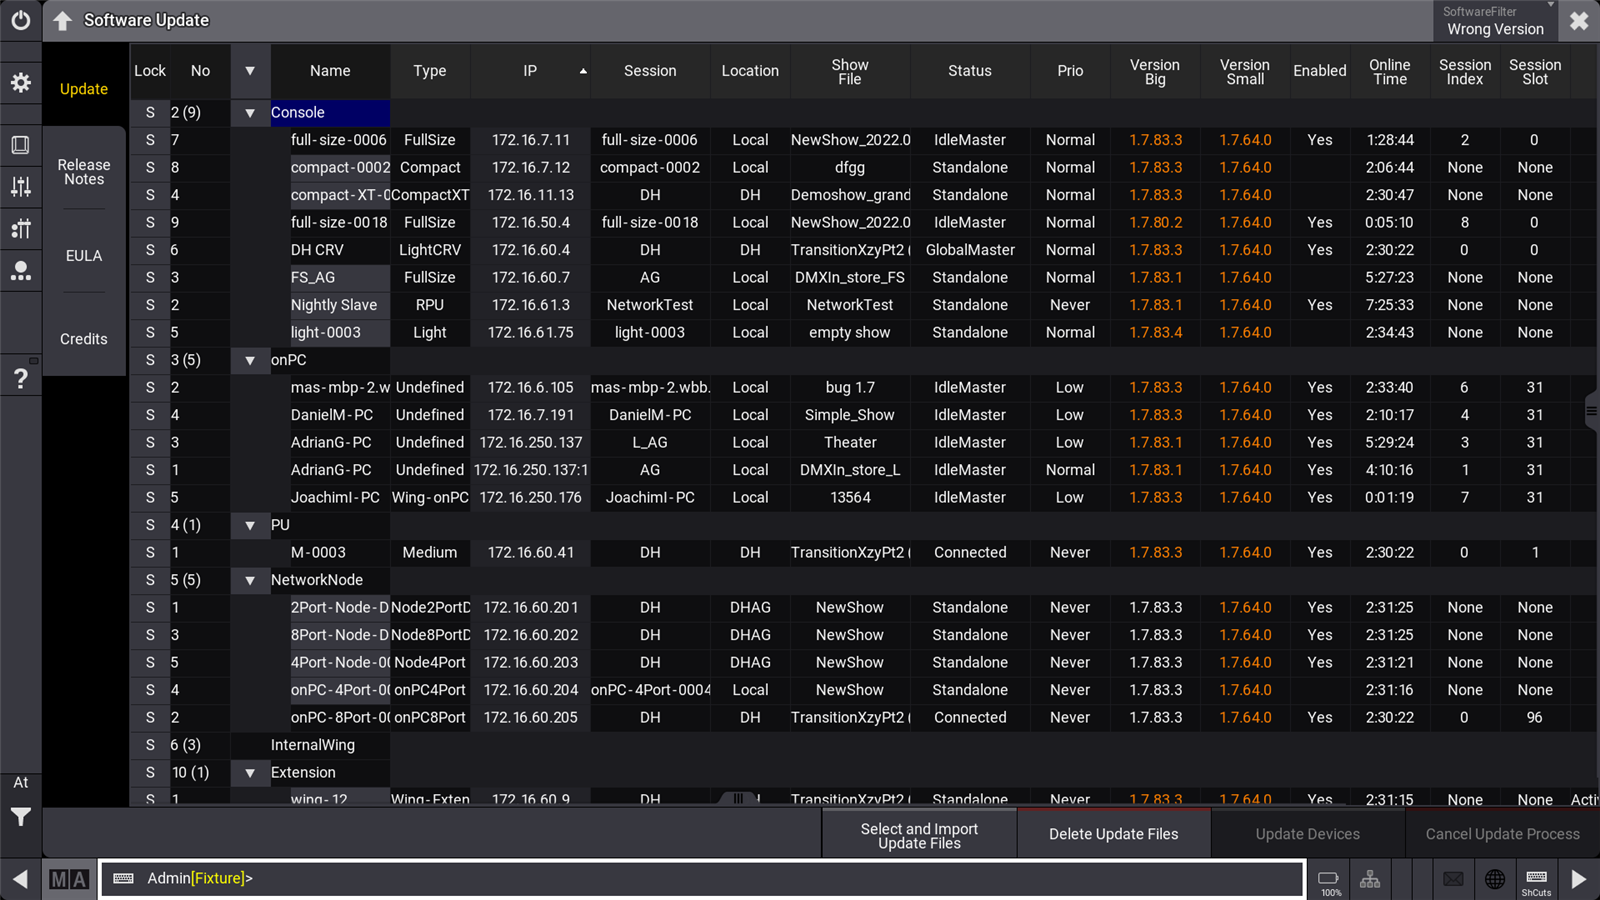
Task: Toggle Enabled Yes for full-size-0018
Action: point(1320,223)
